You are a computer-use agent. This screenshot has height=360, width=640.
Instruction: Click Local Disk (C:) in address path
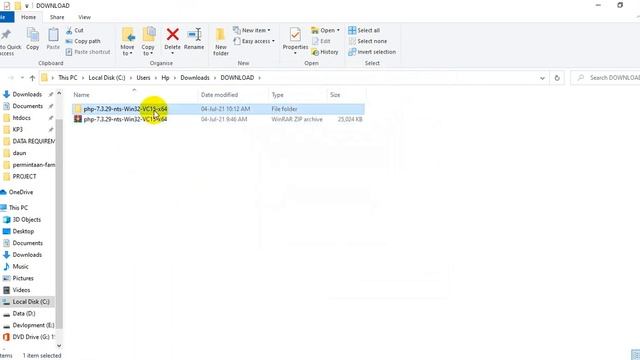[x=107, y=78]
